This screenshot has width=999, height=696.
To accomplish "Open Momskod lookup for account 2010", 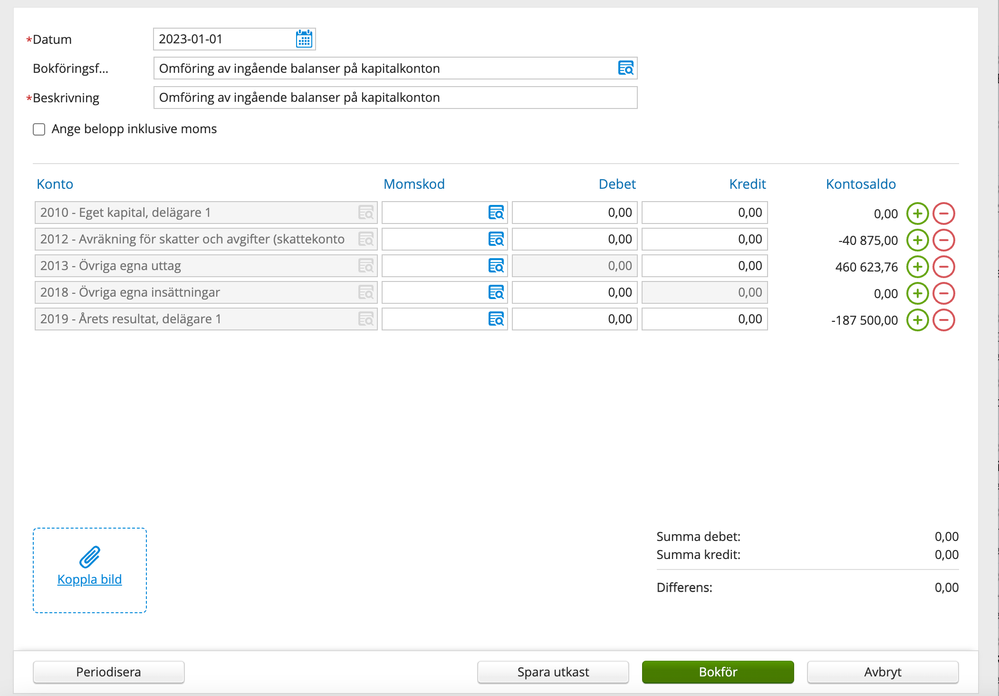I will tap(496, 213).
